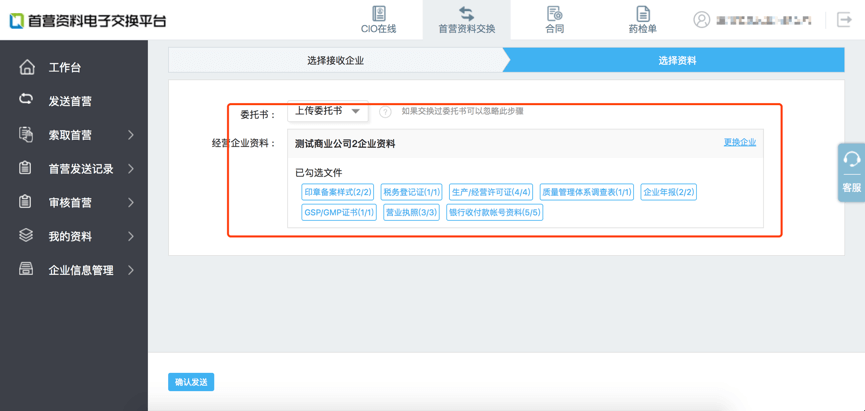The image size is (865, 411).
Task: Click the 已勾选文件 label
Action: (319, 173)
